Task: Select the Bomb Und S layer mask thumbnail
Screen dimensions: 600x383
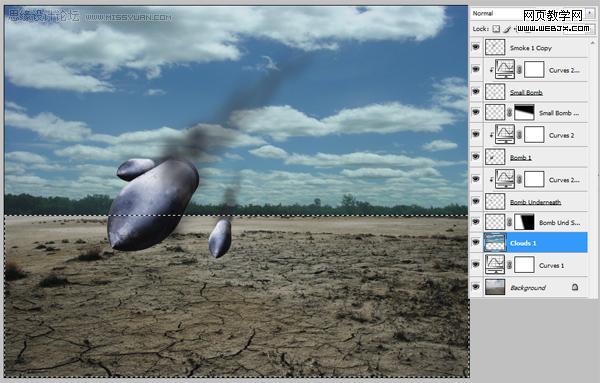Action: [524, 222]
